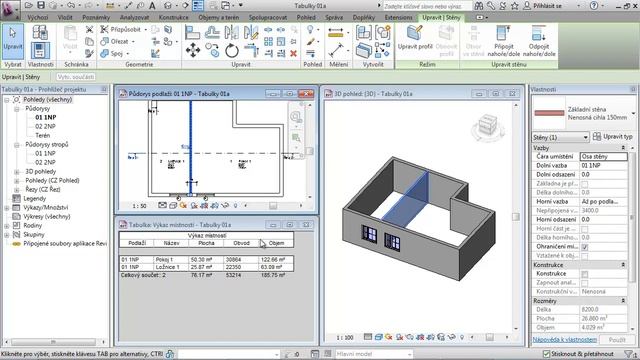Screen dimensions: 640x360
Task: Click the Create Assembly icon in Vytvořit panel
Action: tap(363, 32)
